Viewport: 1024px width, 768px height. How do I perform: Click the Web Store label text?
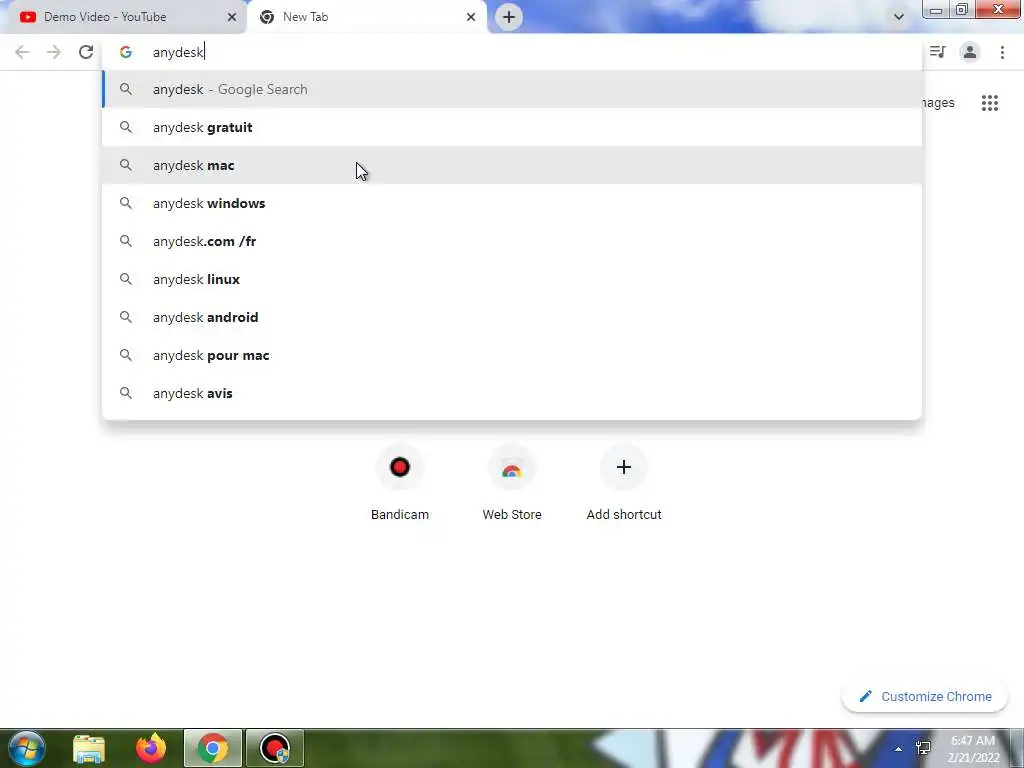click(x=512, y=515)
